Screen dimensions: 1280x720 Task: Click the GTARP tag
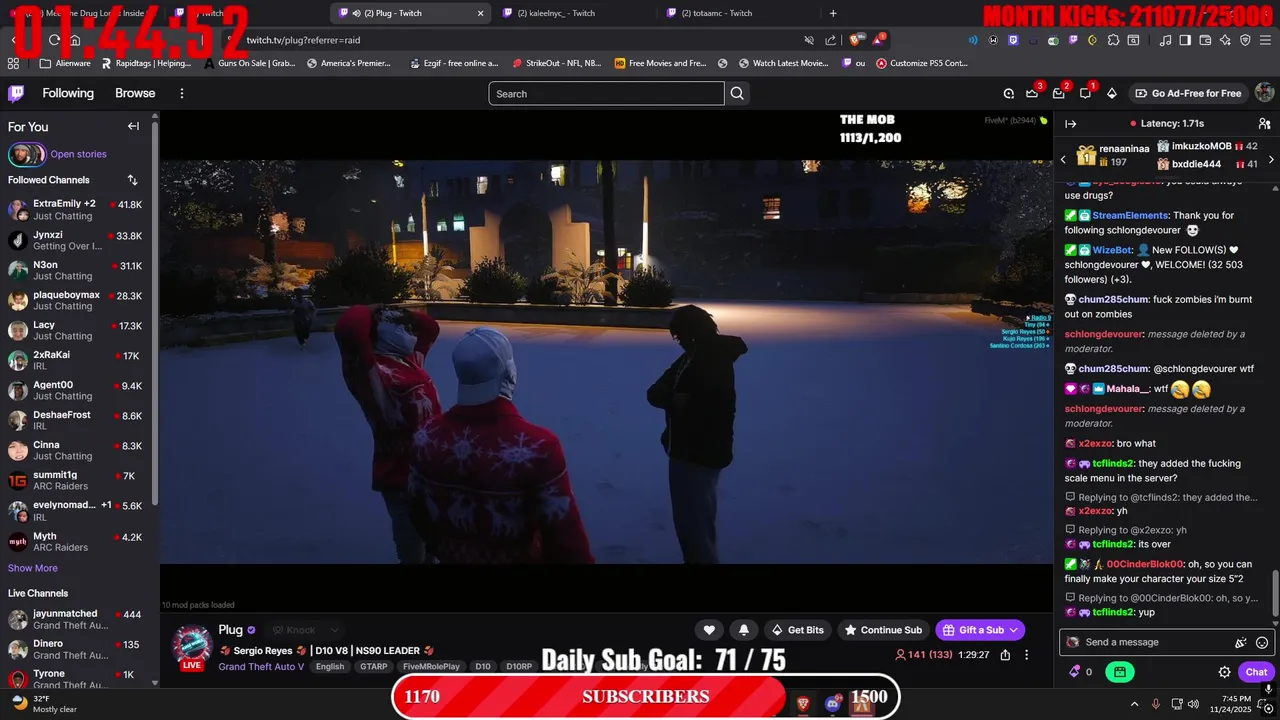tap(374, 666)
